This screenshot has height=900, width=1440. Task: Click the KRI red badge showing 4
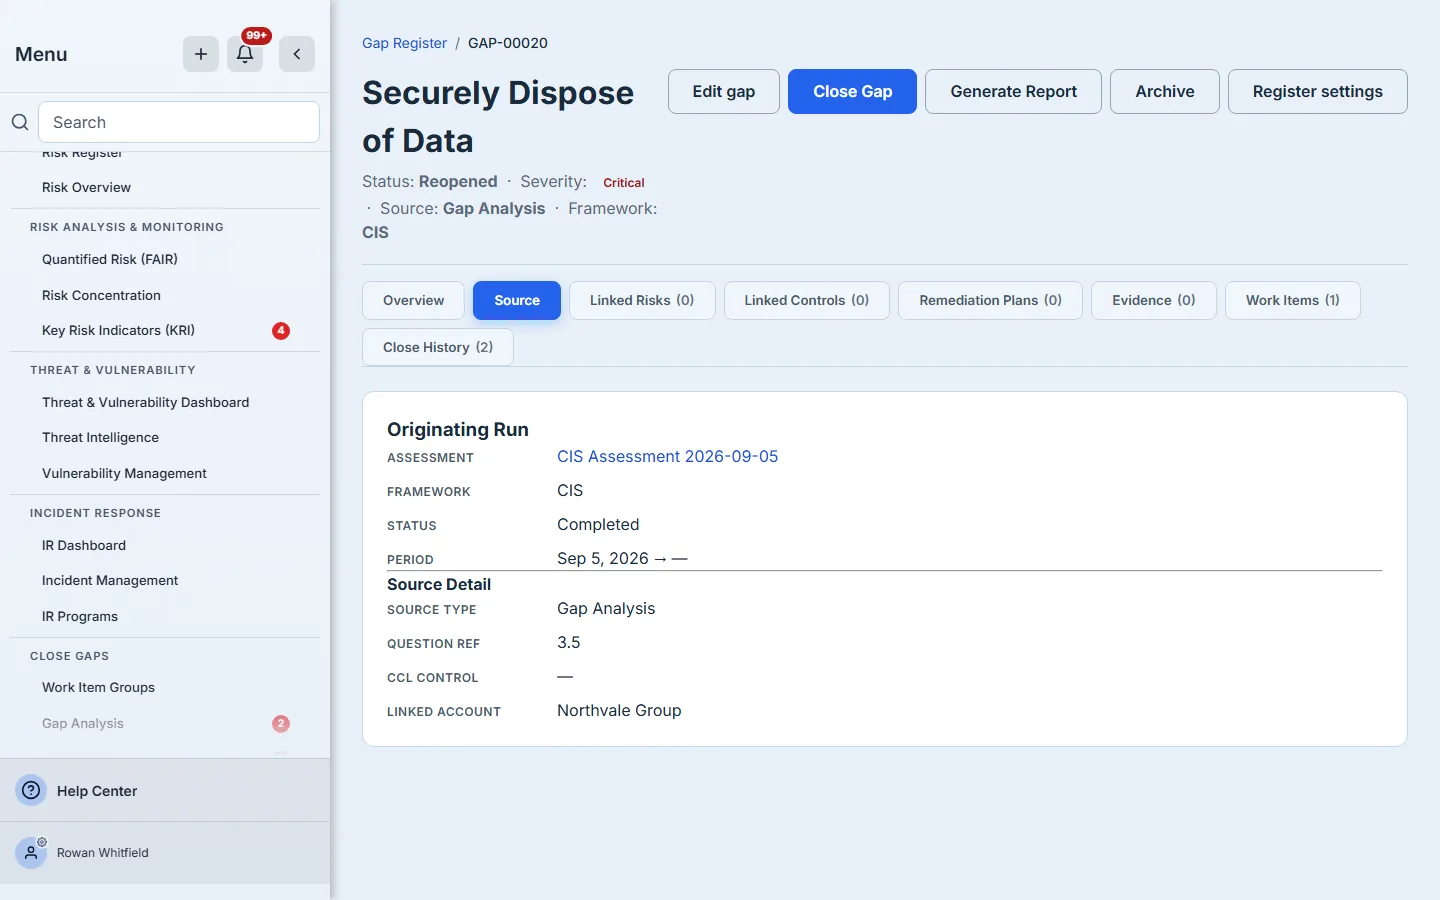pos(281,330)
